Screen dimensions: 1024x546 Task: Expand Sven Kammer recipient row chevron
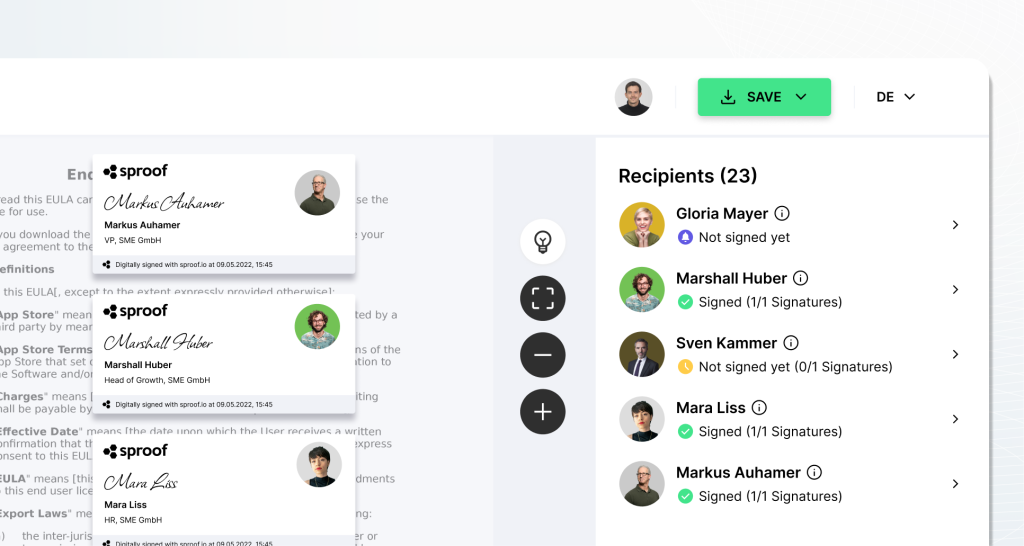(955, 354)
